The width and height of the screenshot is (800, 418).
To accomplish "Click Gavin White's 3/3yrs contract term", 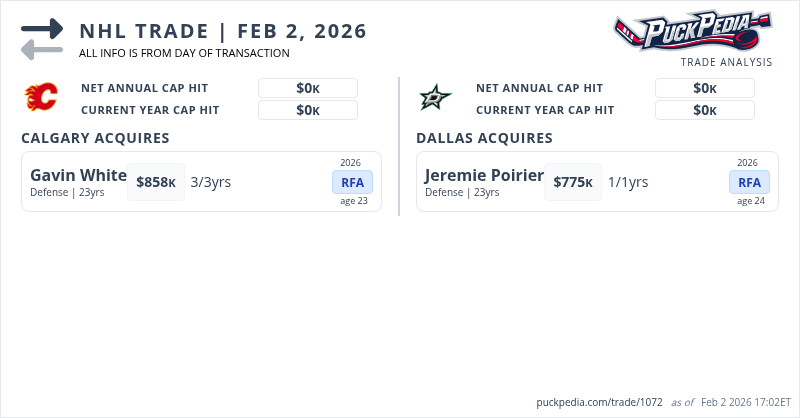I will [211, 182].
